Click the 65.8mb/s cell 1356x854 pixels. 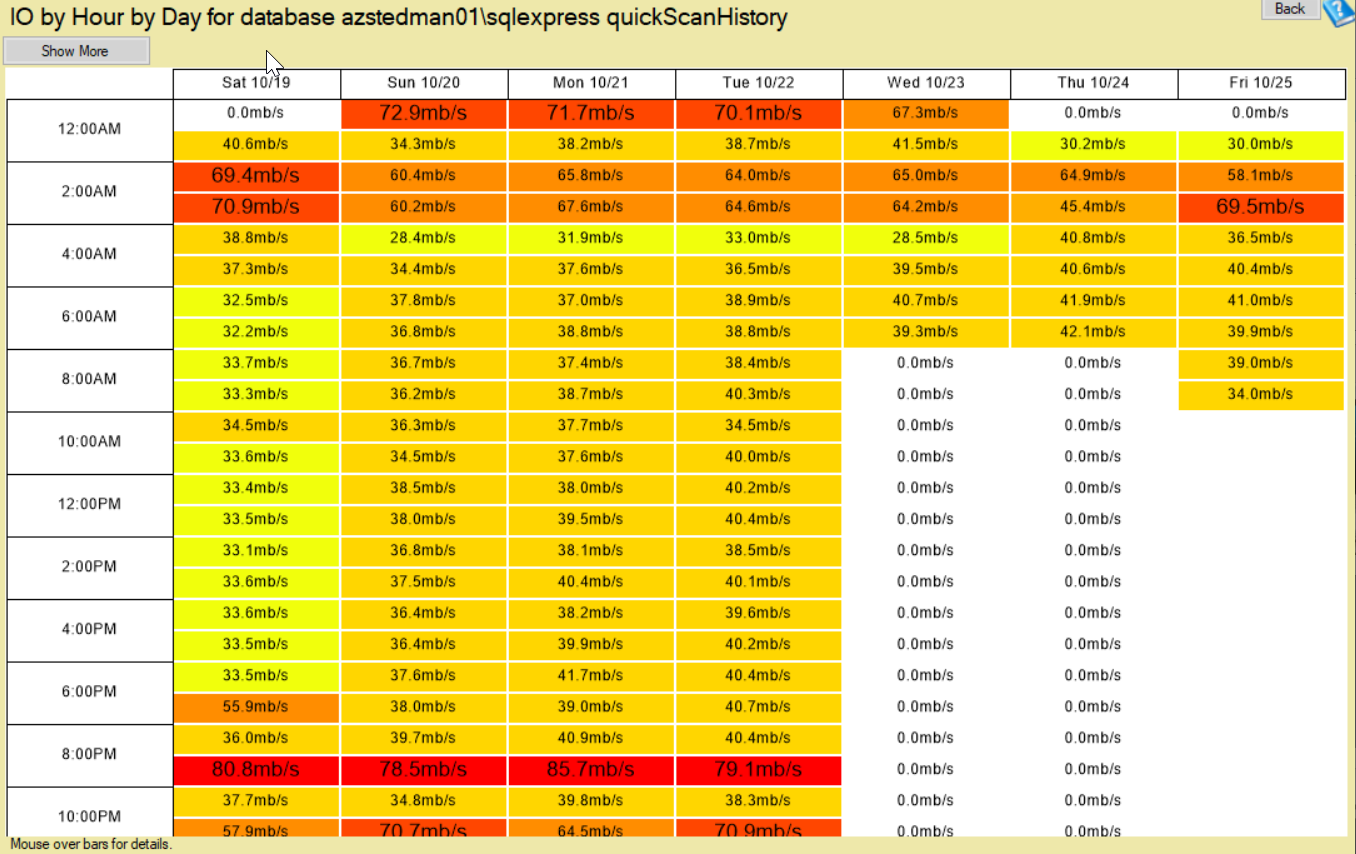pos(591,176)
